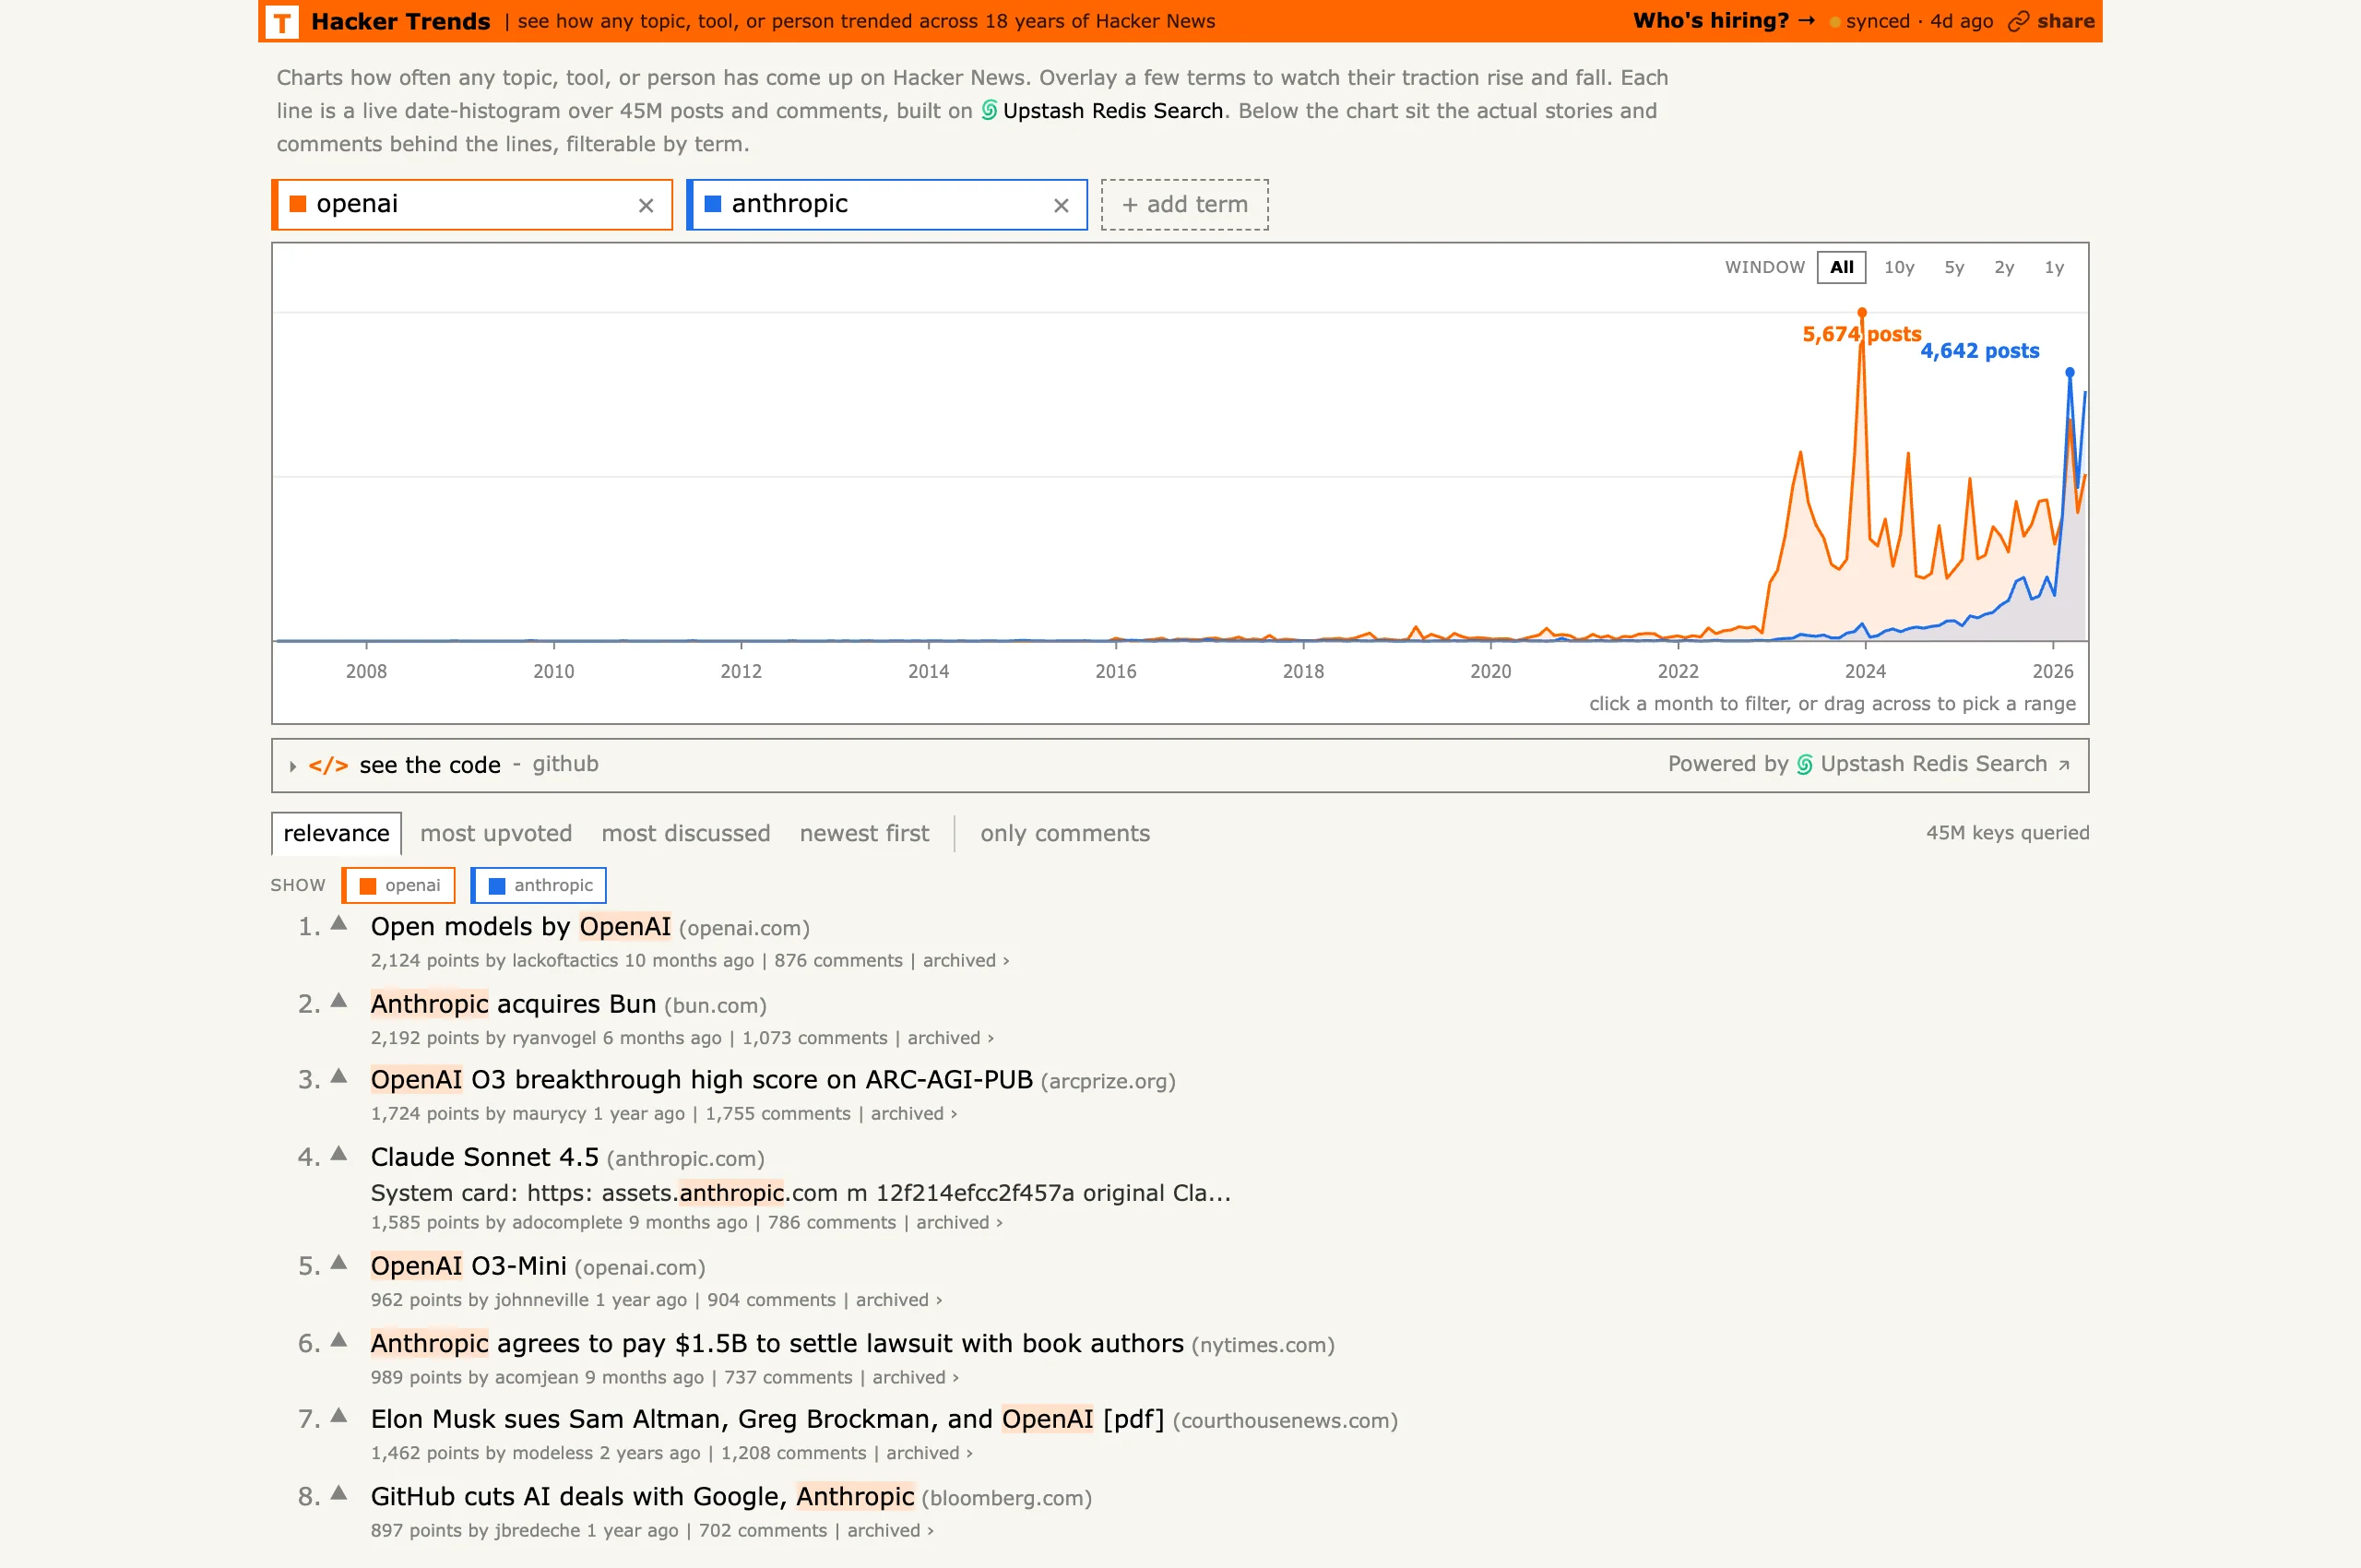
Task: Open the Who's hiring? link
Action: 1723,21
